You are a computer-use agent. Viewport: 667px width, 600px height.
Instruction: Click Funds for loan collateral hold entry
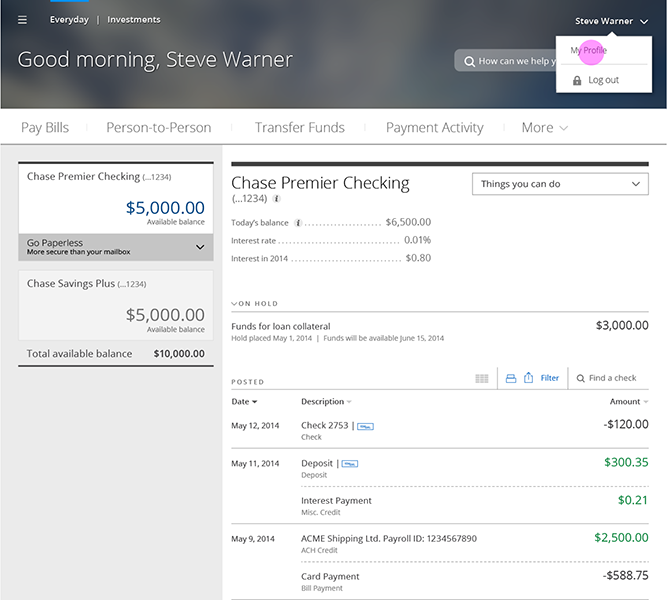[x=281, y=326]
